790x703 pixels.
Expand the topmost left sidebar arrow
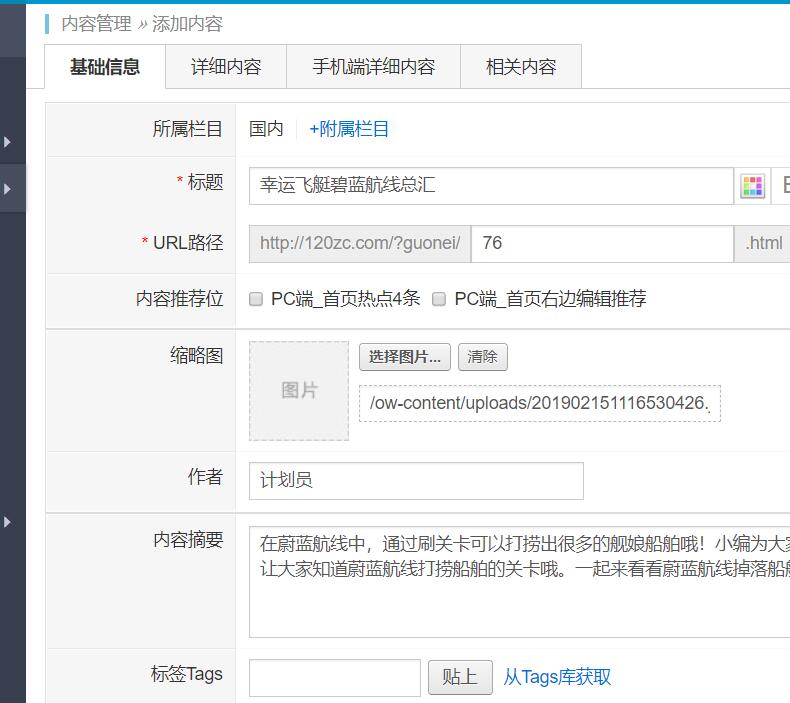click(8, 142)
